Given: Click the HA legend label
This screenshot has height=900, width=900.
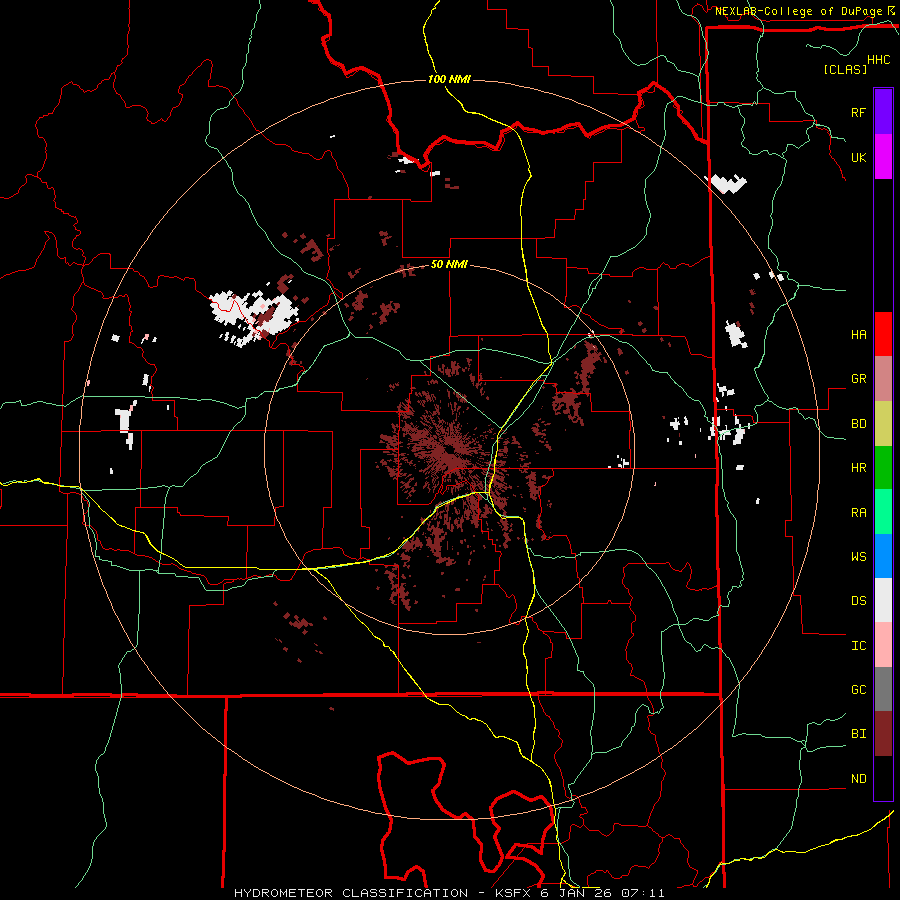Looking at the screenshot, I should pyautogui.click(x=858, y=335).
